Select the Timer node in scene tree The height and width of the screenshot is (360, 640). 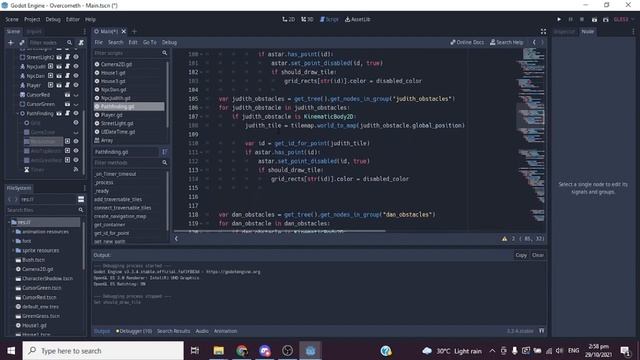click(x=37, y=169)
